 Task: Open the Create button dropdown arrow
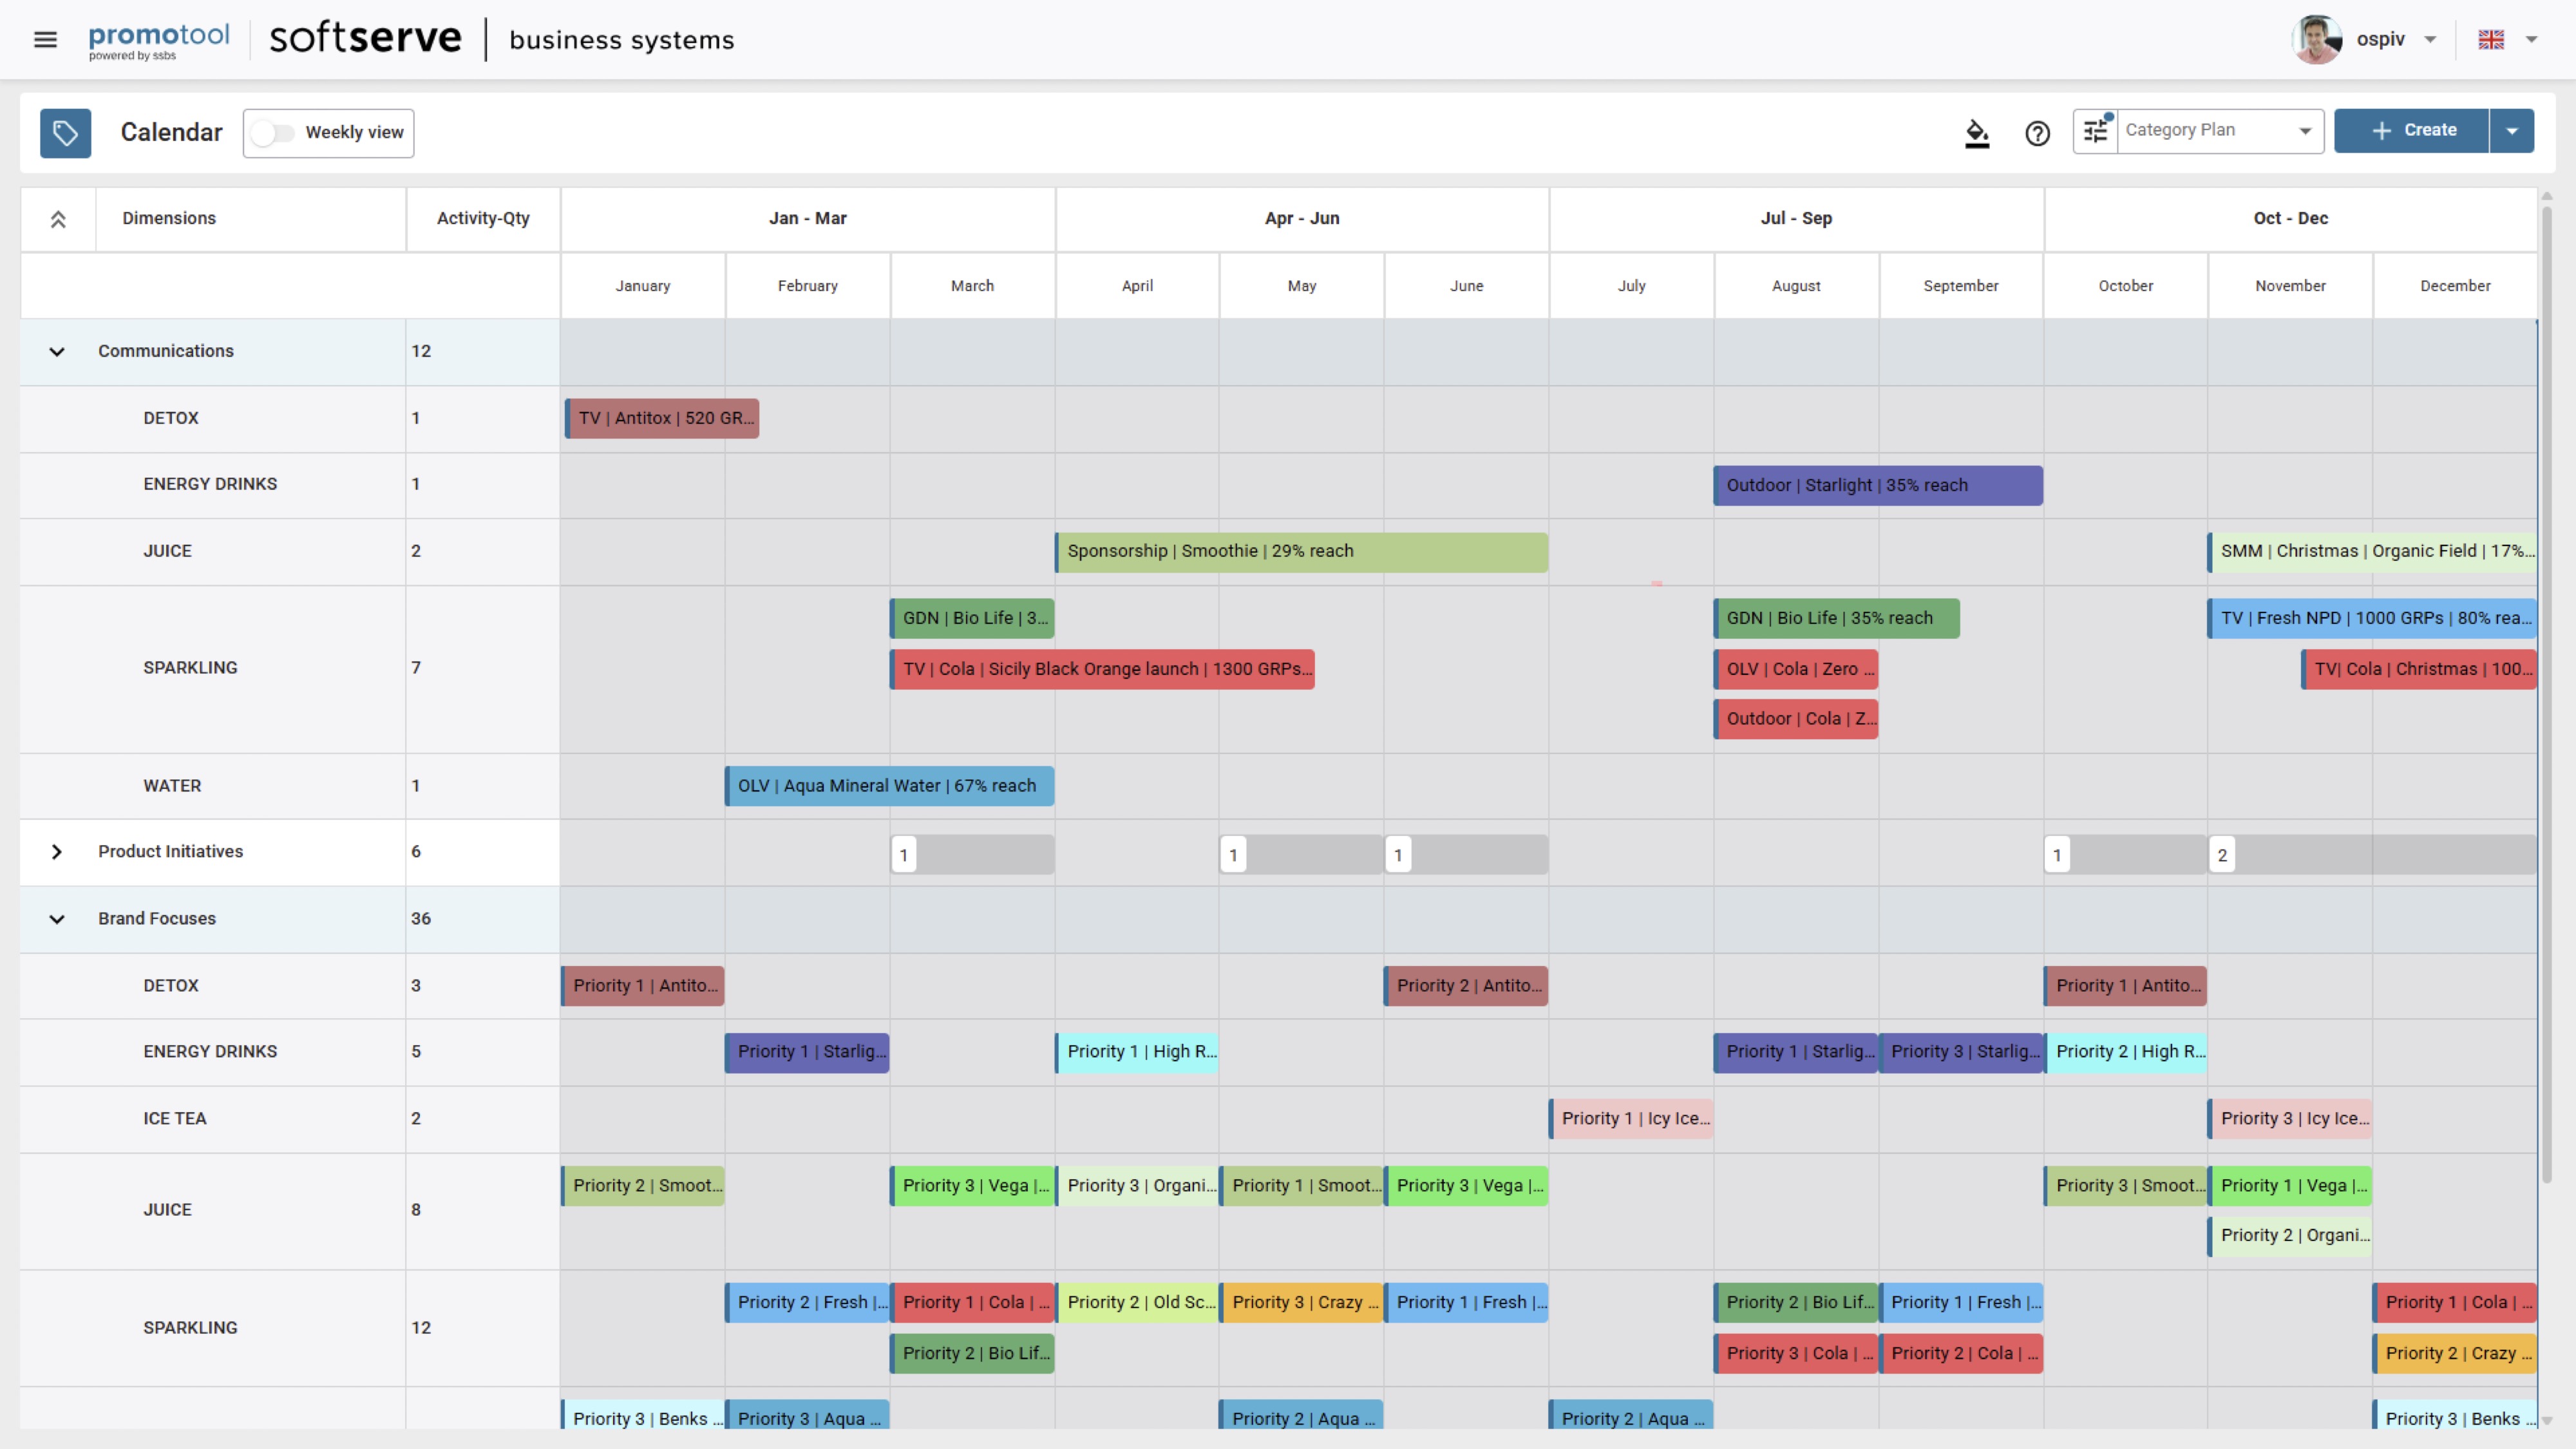pos(2512,131)
